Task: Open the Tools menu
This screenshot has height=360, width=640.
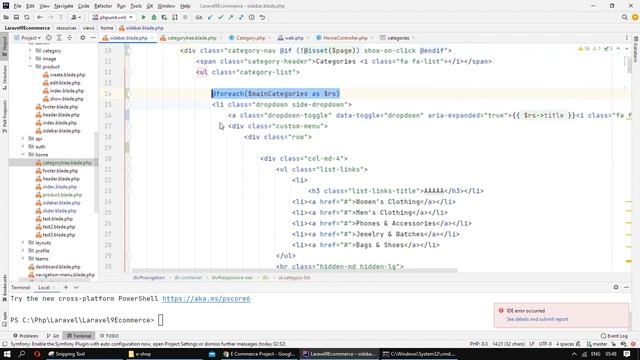Action: [x=136, y=6]
